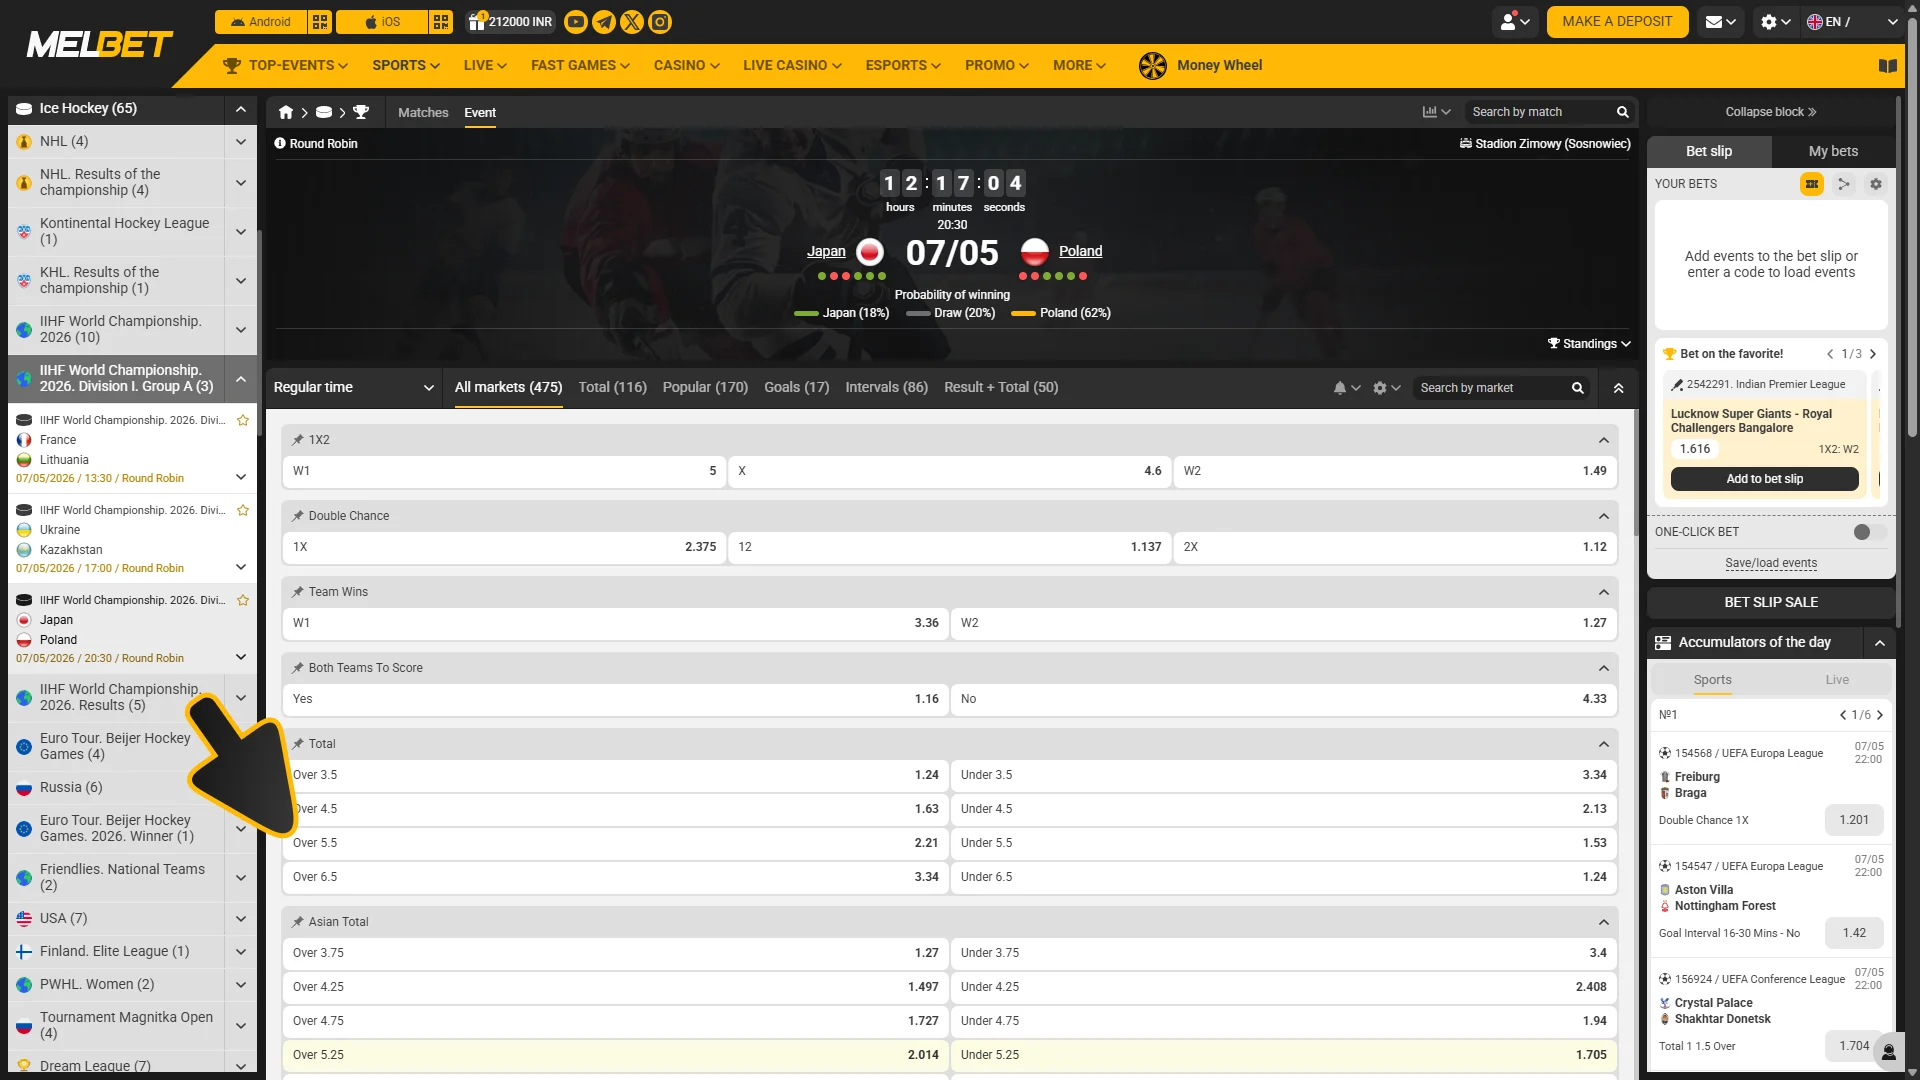Pin the 1X2 market
The height and width of the screenshot is (1080, 1920).
pyautogui.click(x=298, y=440)
